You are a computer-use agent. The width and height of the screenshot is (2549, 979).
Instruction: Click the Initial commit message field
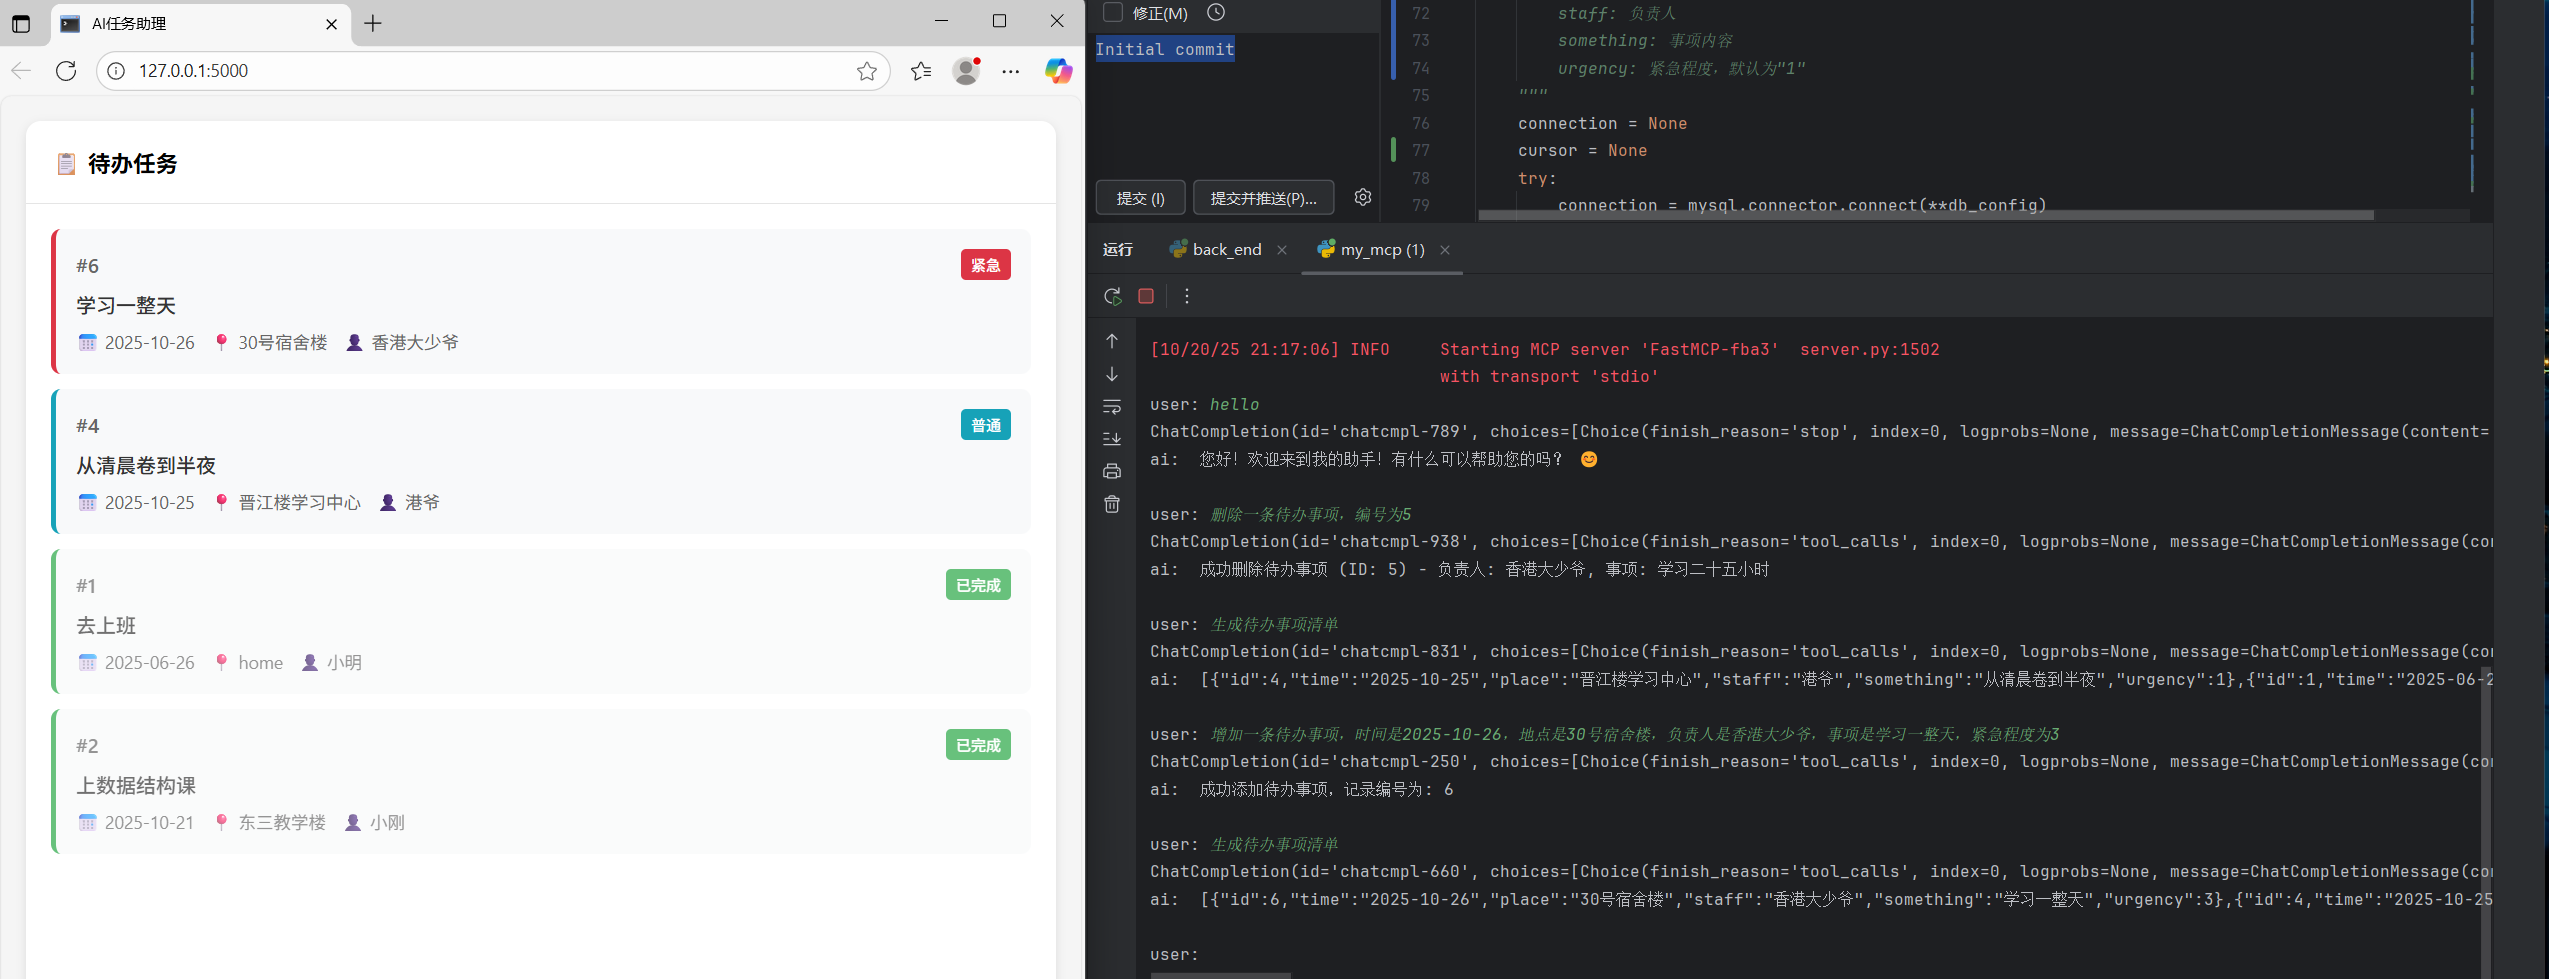(x=1236, y=103)
